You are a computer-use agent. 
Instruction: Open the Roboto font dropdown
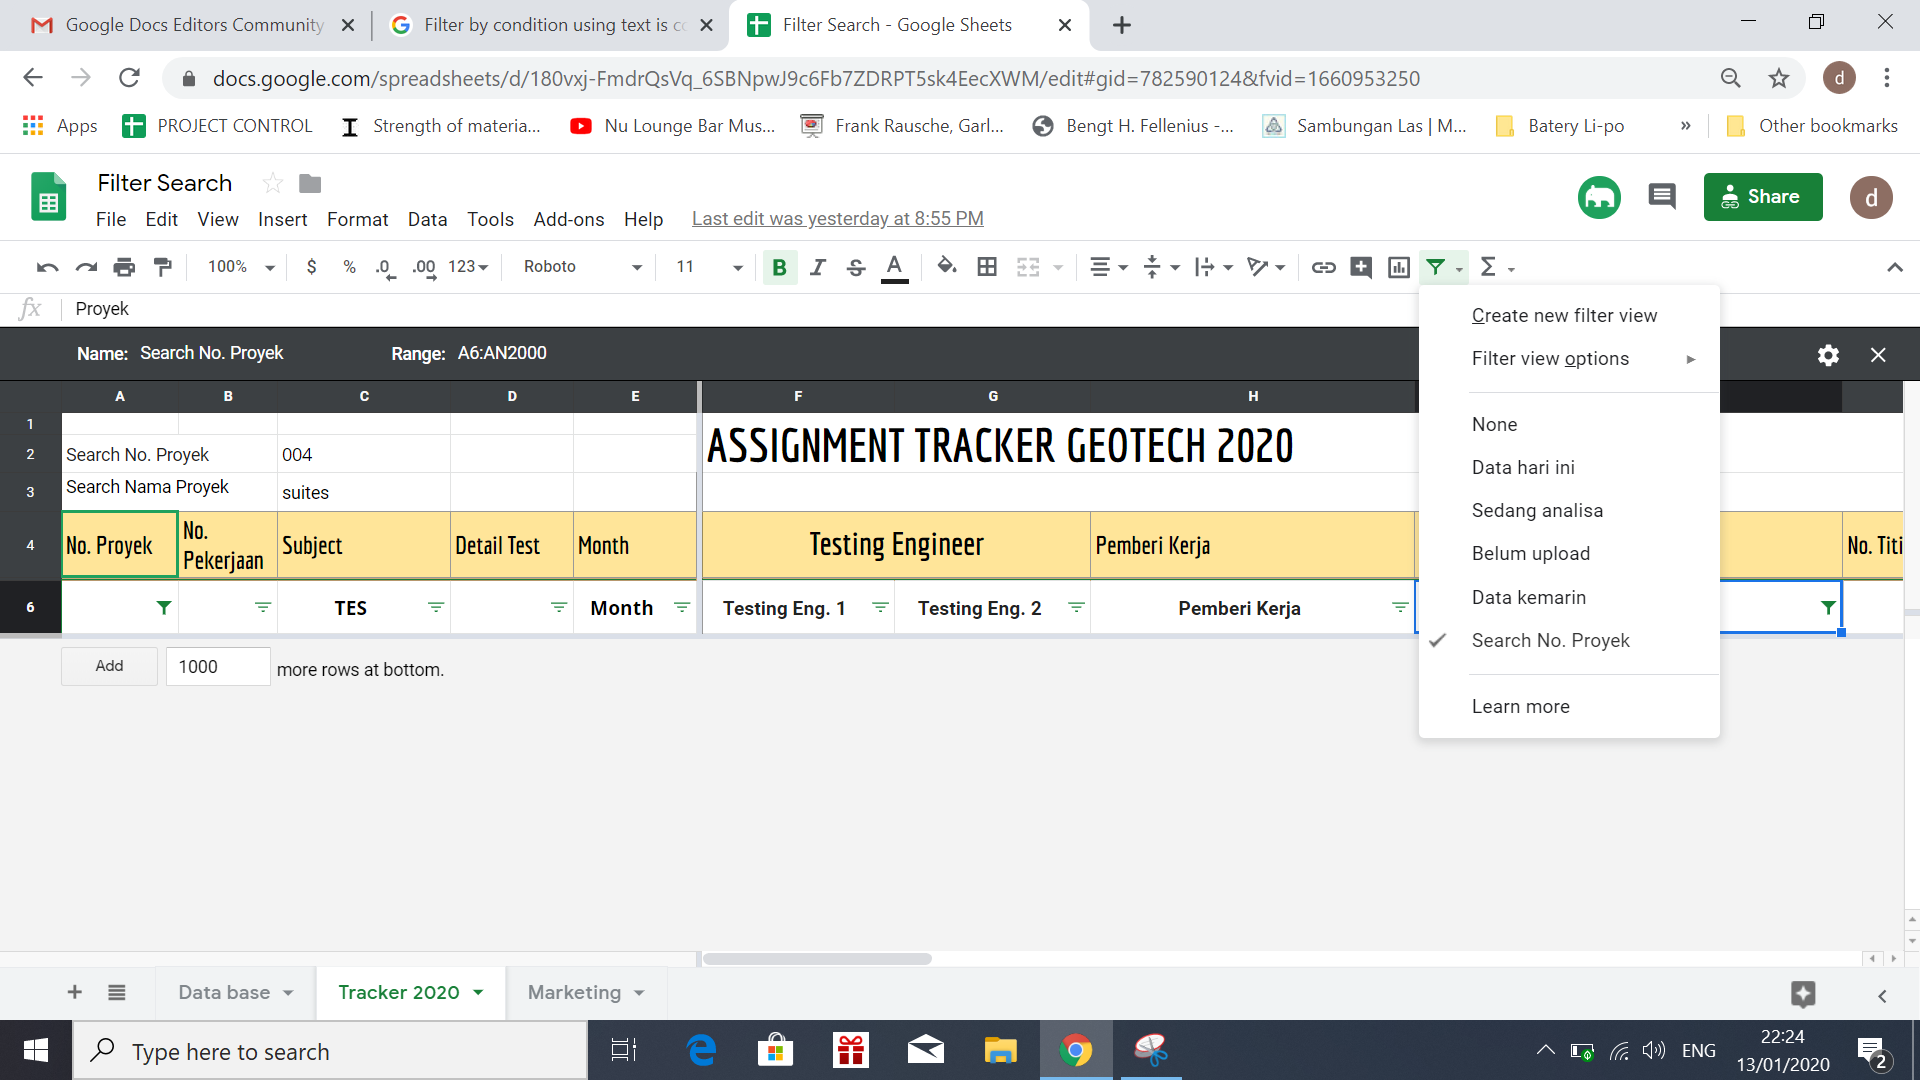[x=580, y=267]
